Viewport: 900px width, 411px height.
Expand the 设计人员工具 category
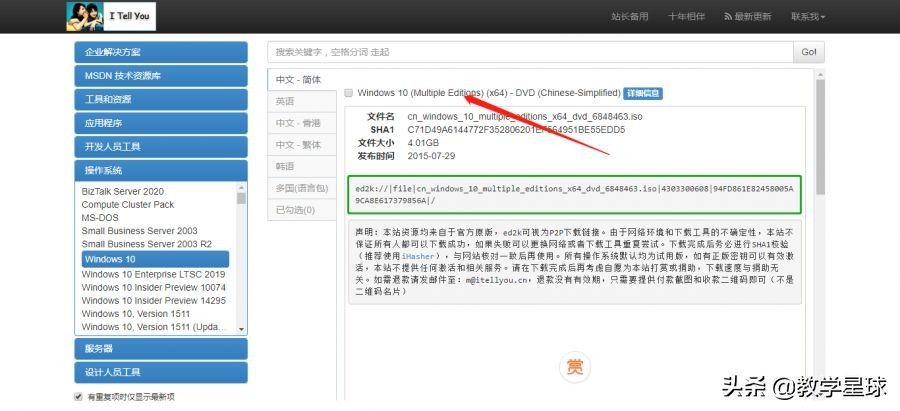(x=161, y=372)
